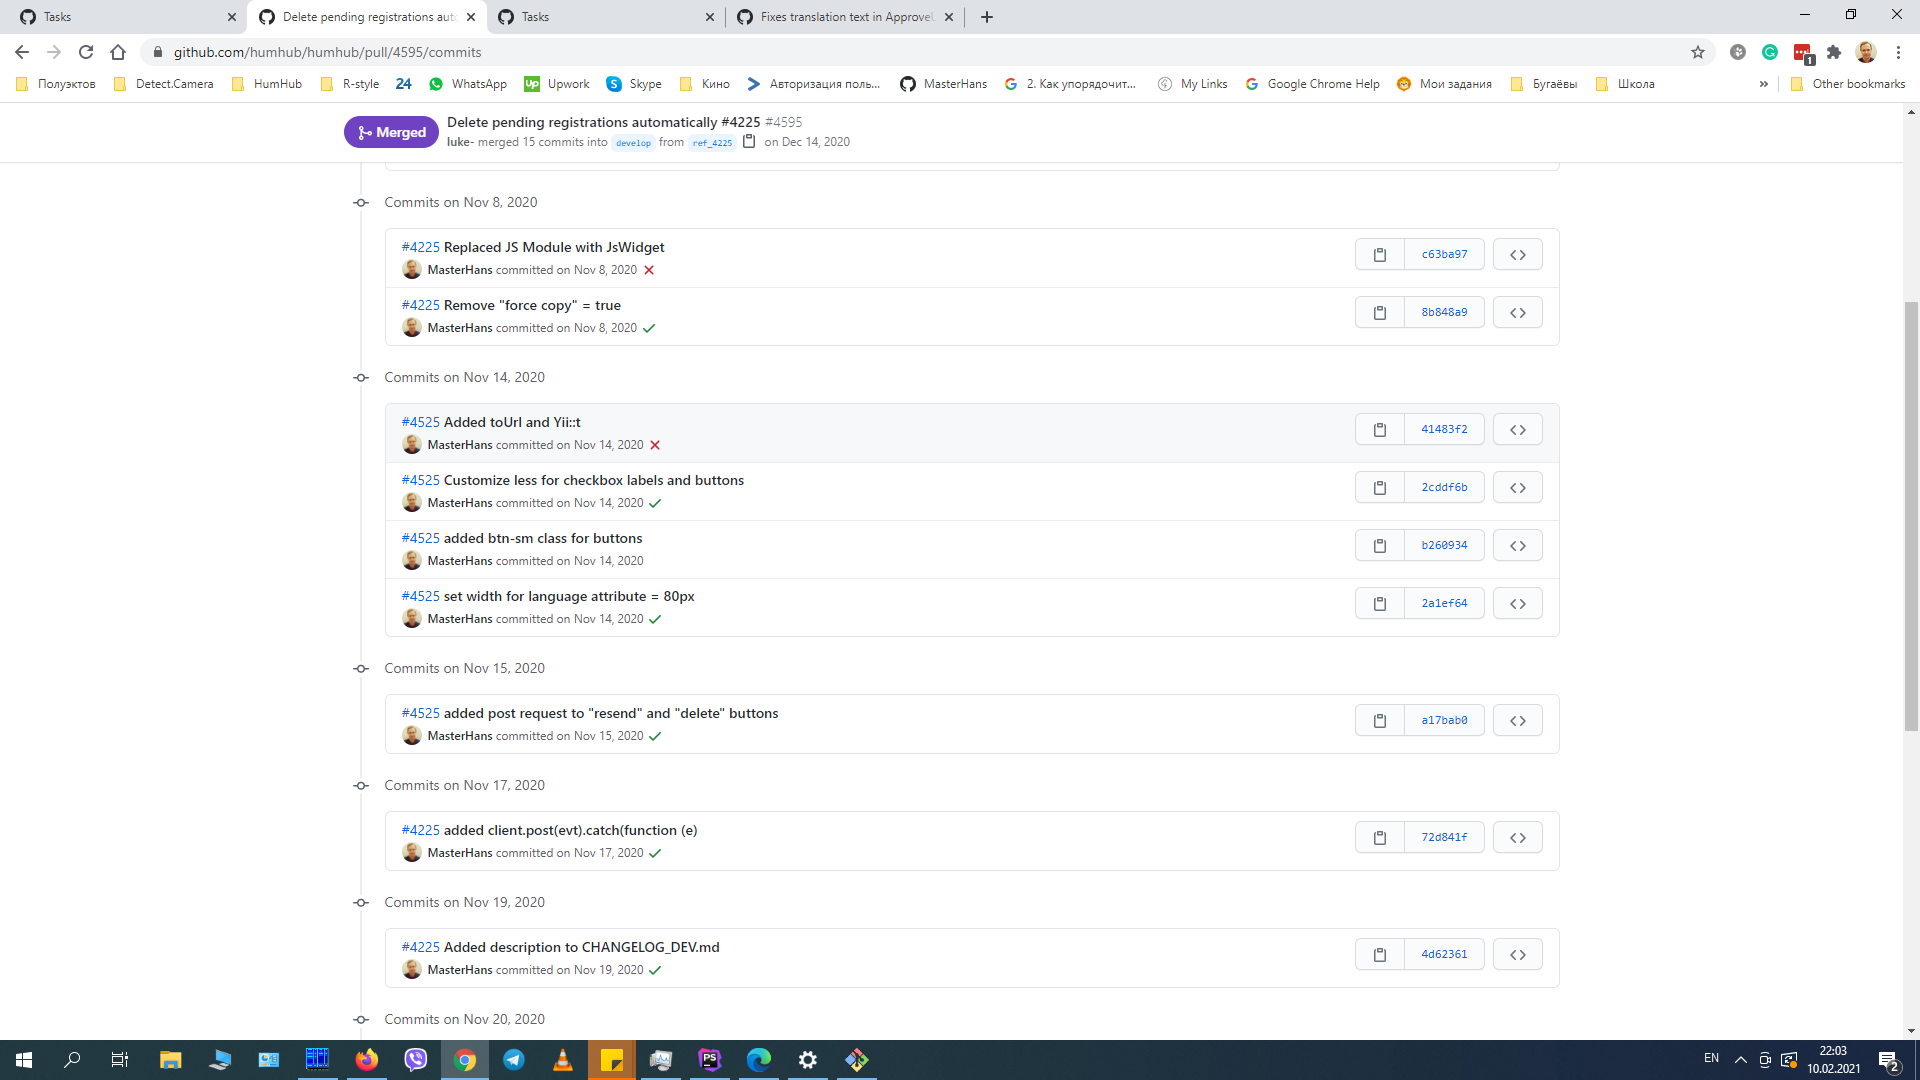This screenshot has height=1080, width=1920.
Task: Copy SHA of commit 4d62361
Action: point(1380,954)
